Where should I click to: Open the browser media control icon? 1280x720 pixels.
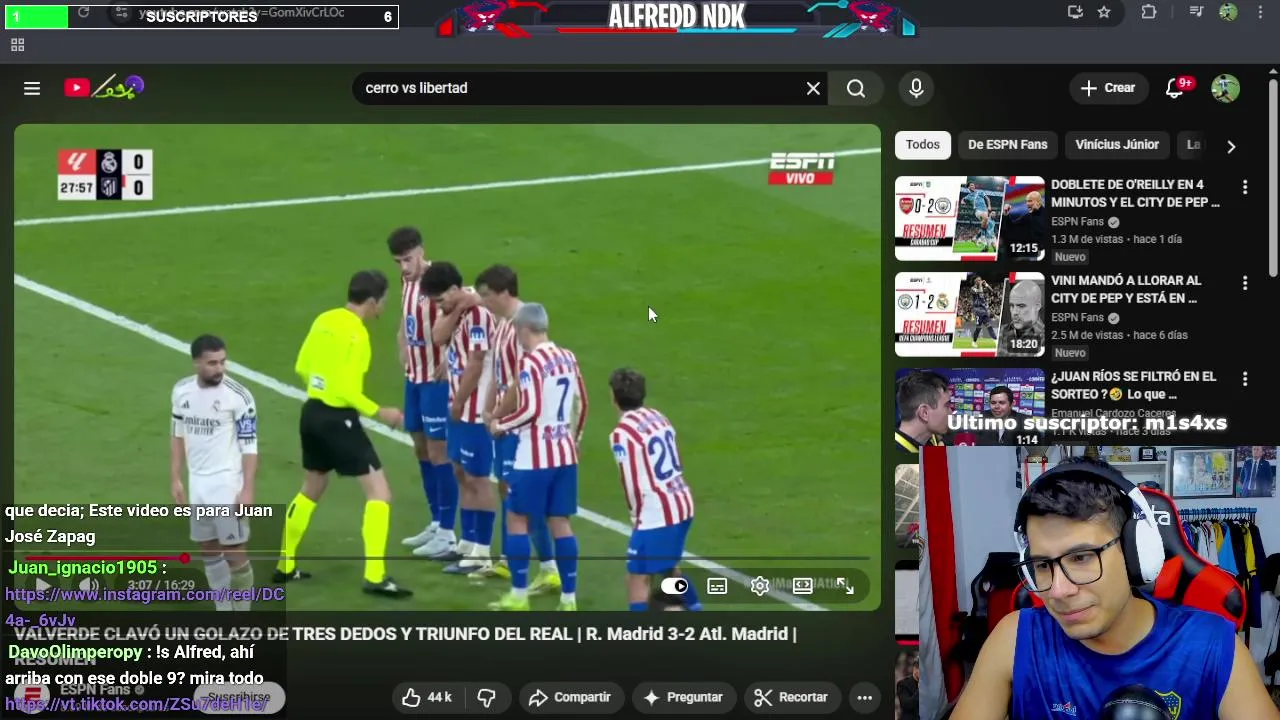point(1196,12)
